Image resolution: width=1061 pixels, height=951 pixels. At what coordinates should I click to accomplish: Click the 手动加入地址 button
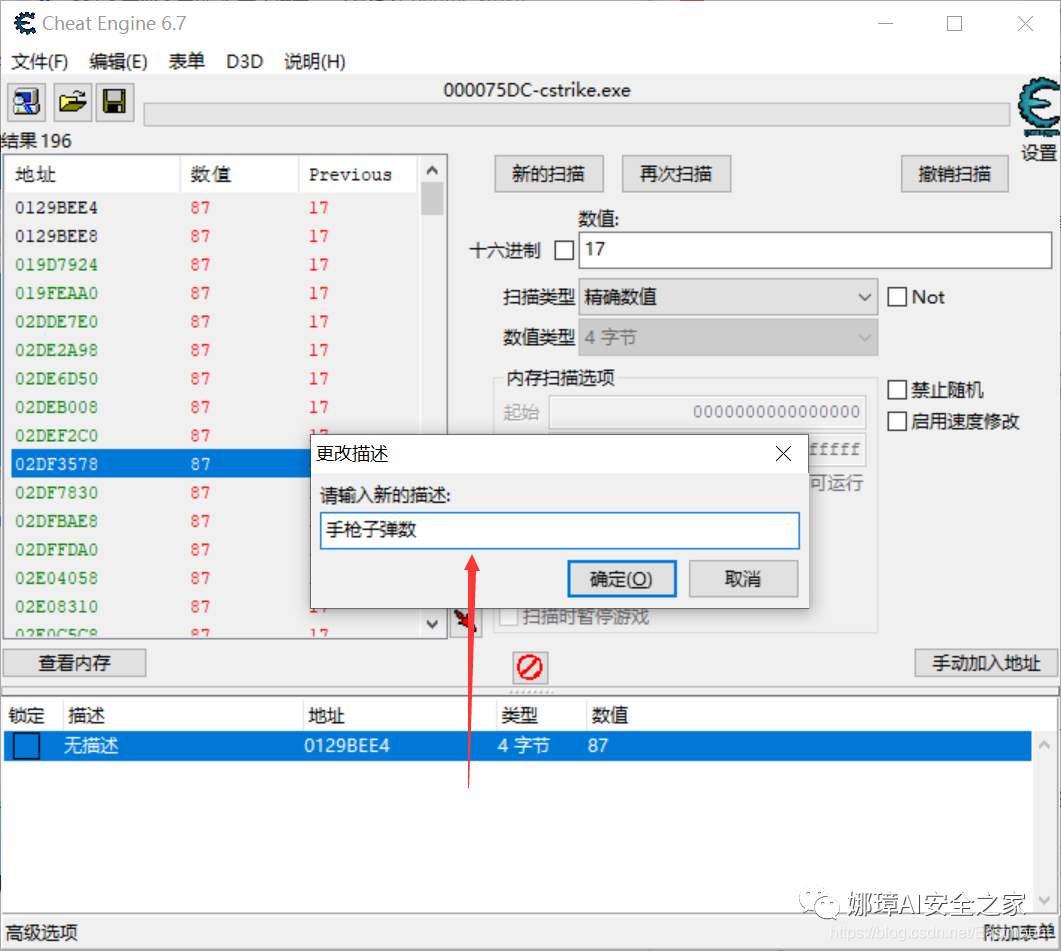click(x=986, y=663)
